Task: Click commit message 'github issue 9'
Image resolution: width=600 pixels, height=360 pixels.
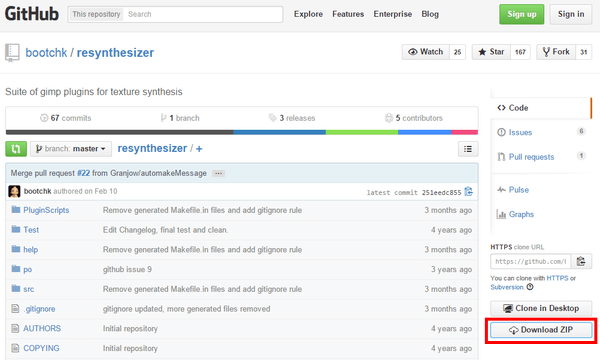Action: [x=127, y=269]
